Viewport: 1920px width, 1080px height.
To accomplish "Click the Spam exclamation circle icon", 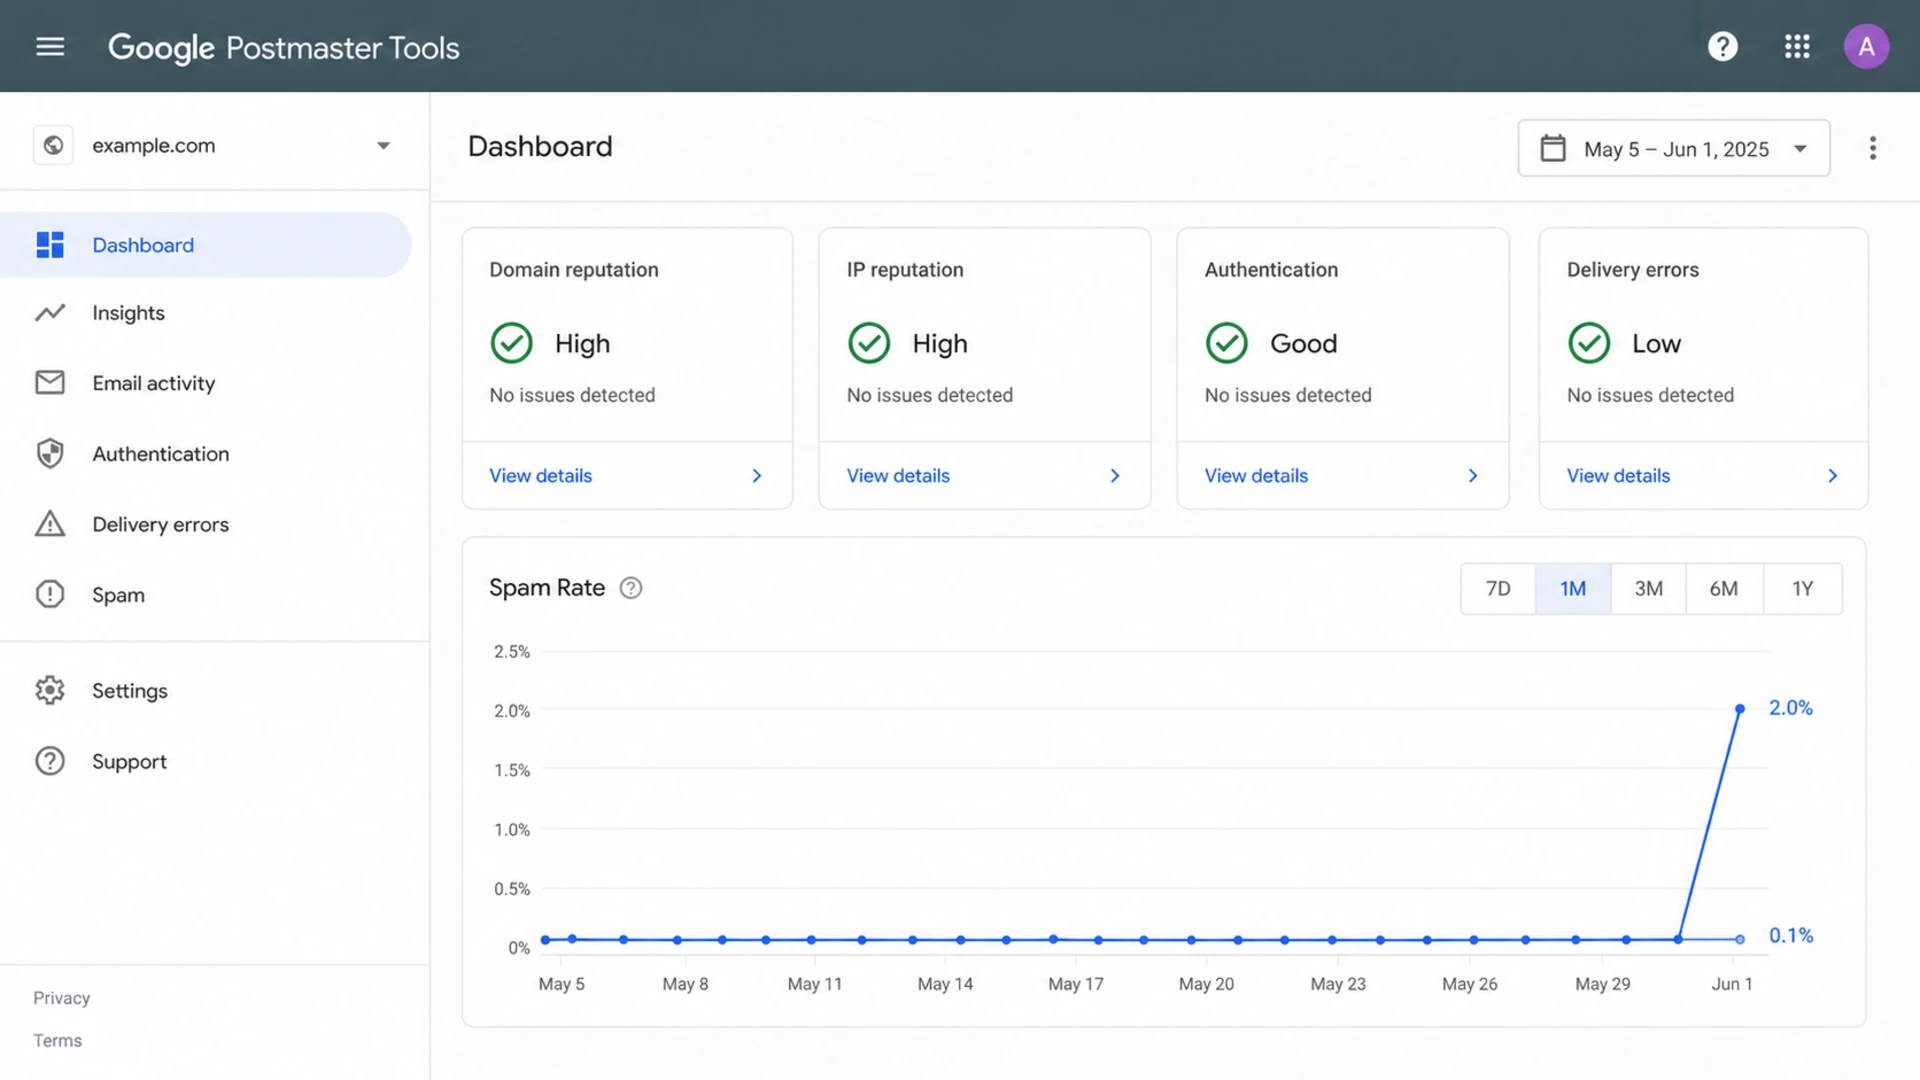I will coord(50,595).
